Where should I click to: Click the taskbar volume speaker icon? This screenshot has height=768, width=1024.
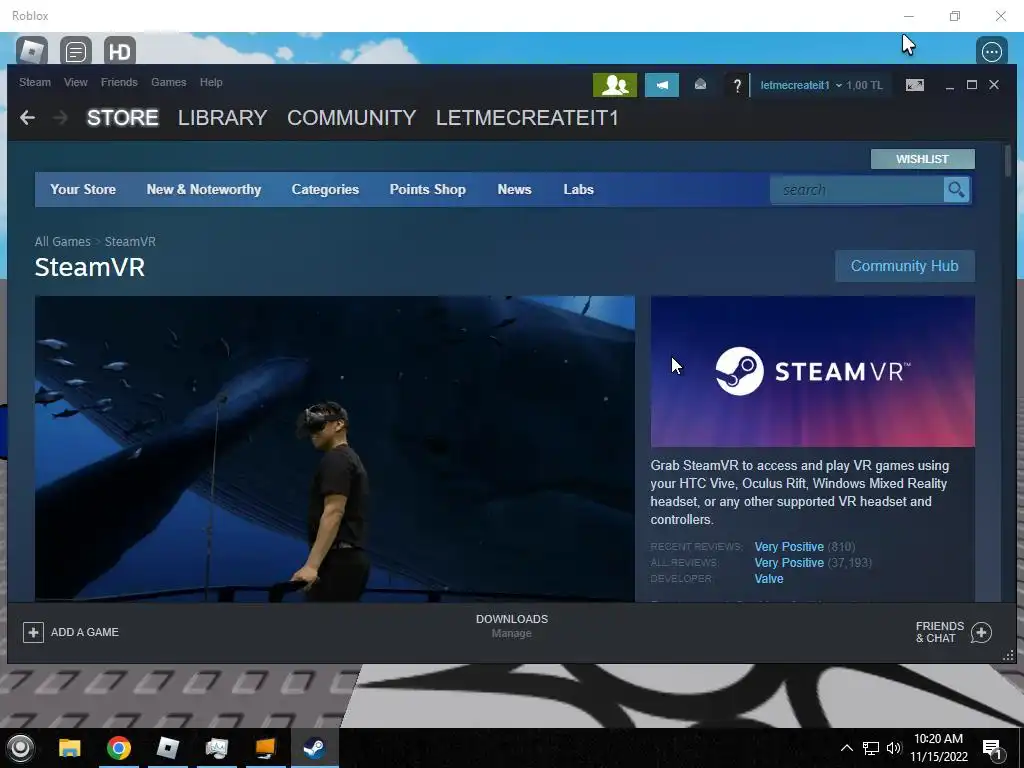click(x=893, y=748)
